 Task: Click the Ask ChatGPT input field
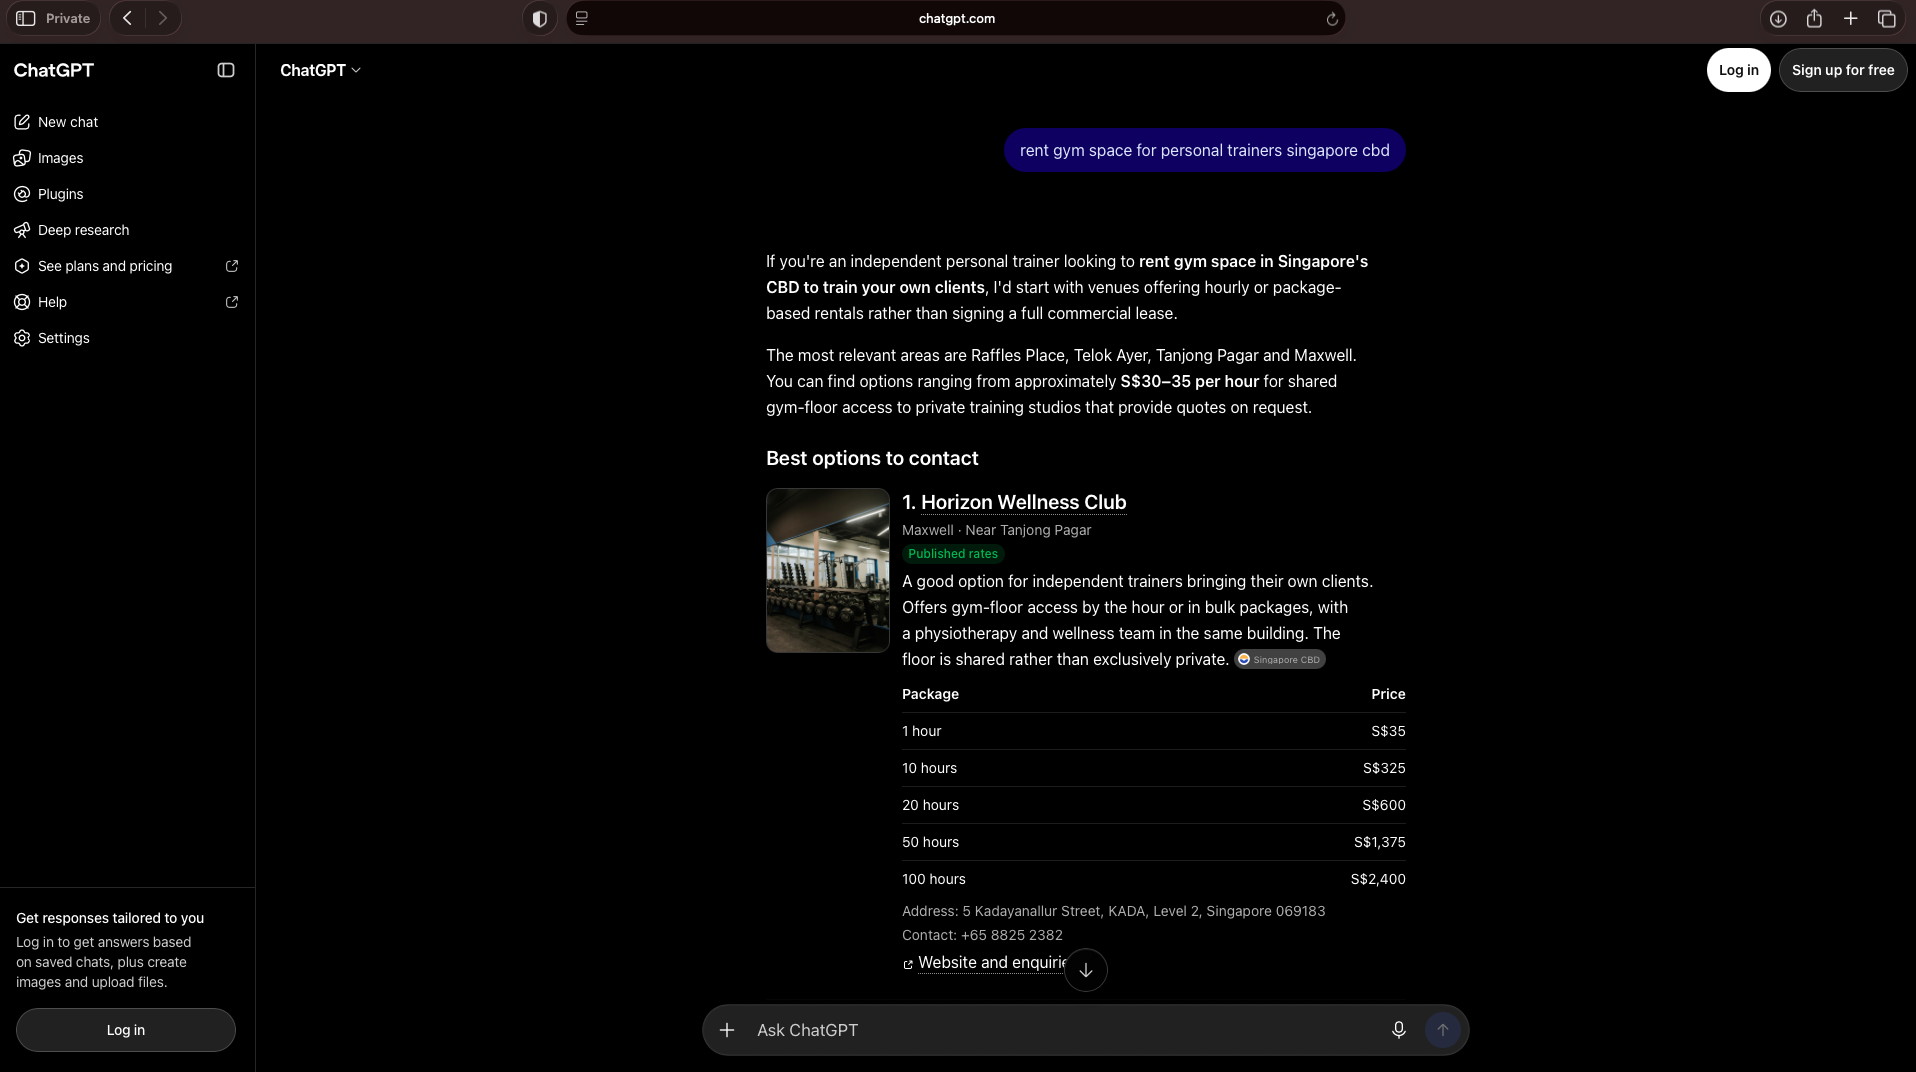1062,1030
